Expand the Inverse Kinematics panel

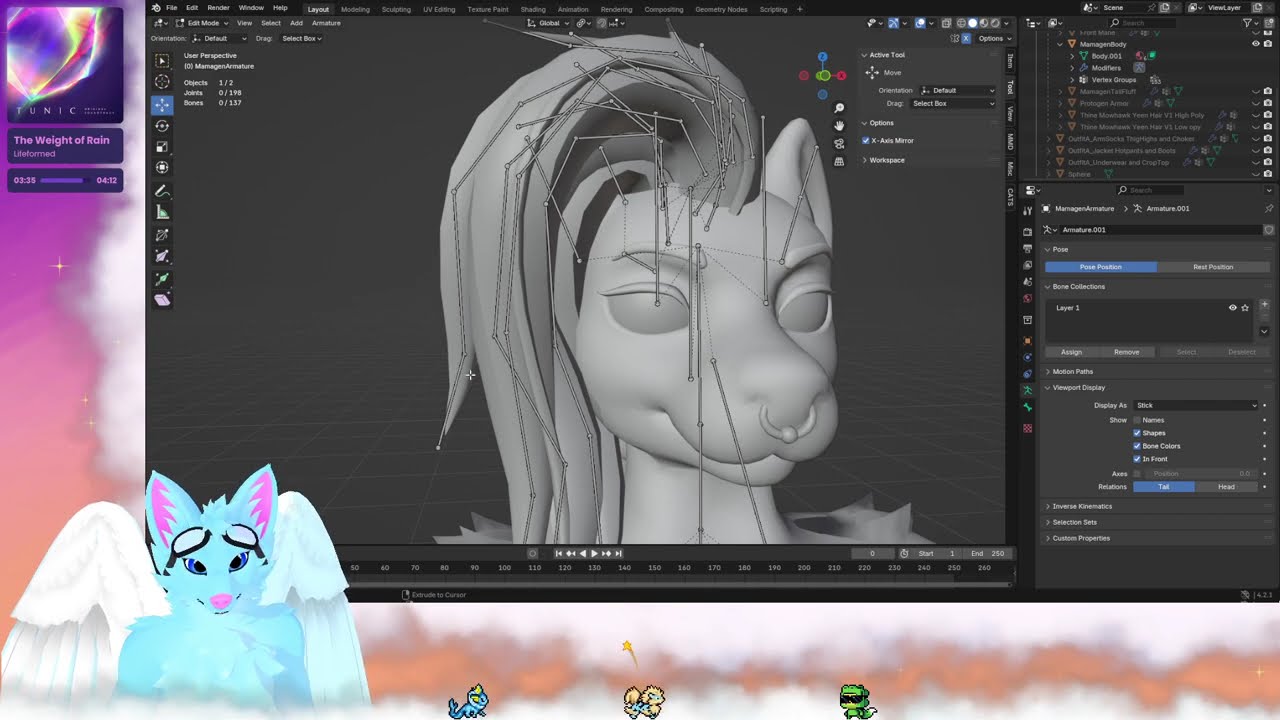coord(1082,507)
